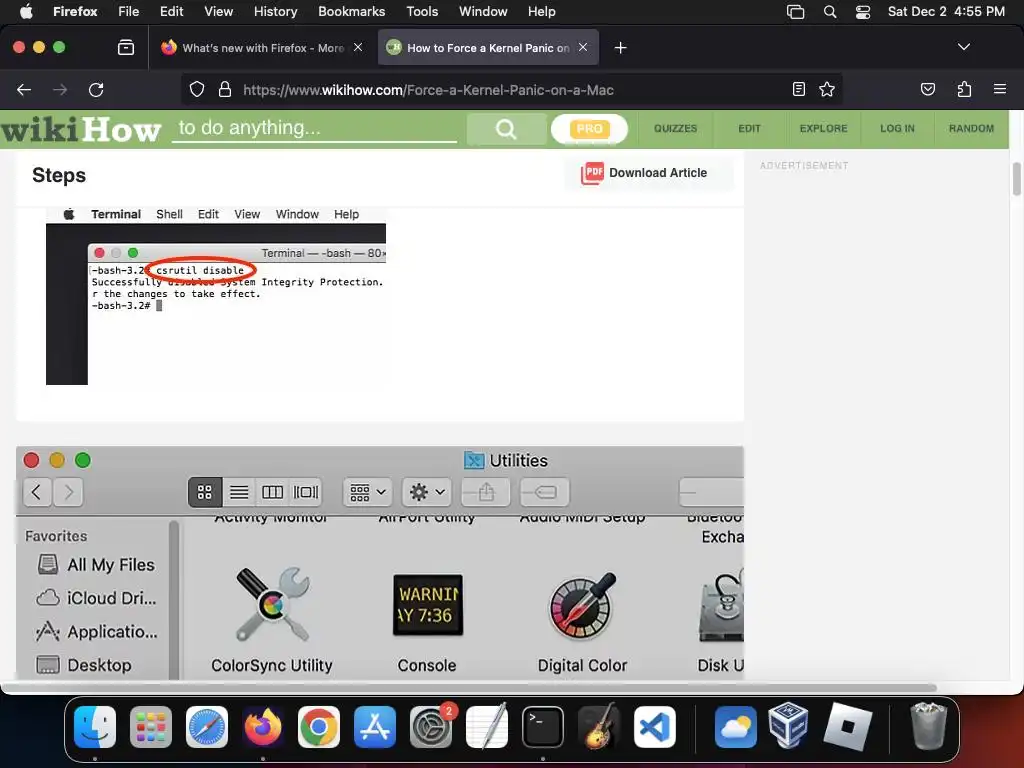Click the PRO button in header
The width and height of the screenshot is (1024, 768).
(589, 129)
